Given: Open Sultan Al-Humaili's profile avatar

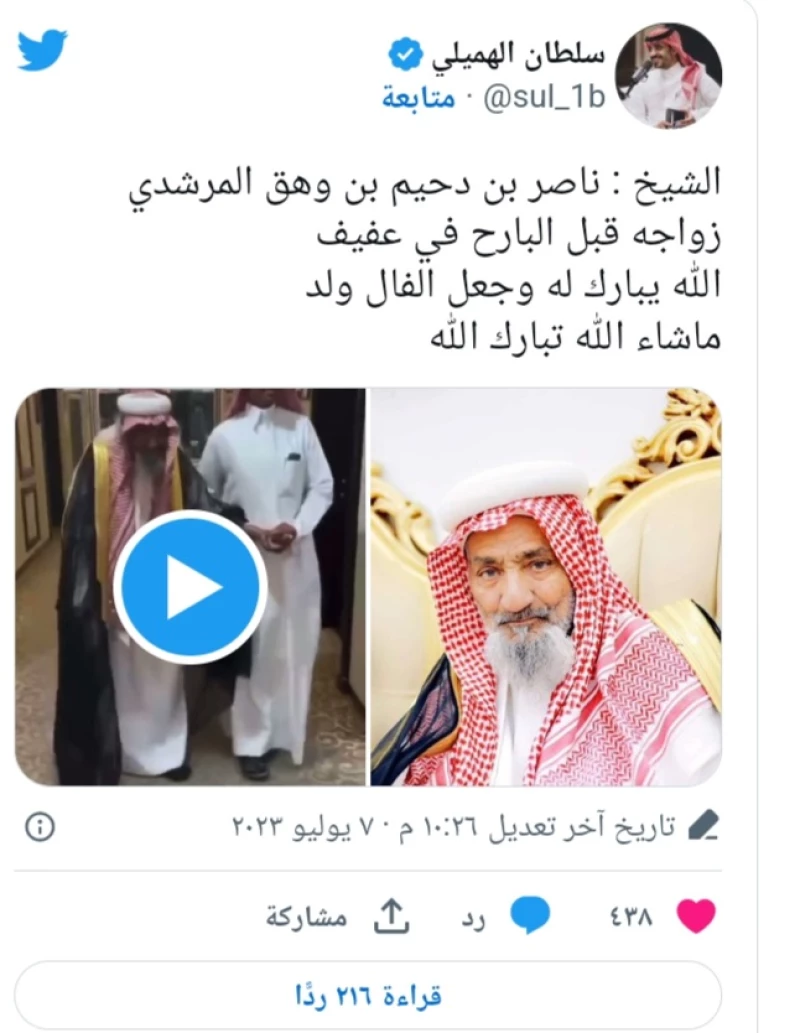Looking at the screenshot, I should point(668,75).
